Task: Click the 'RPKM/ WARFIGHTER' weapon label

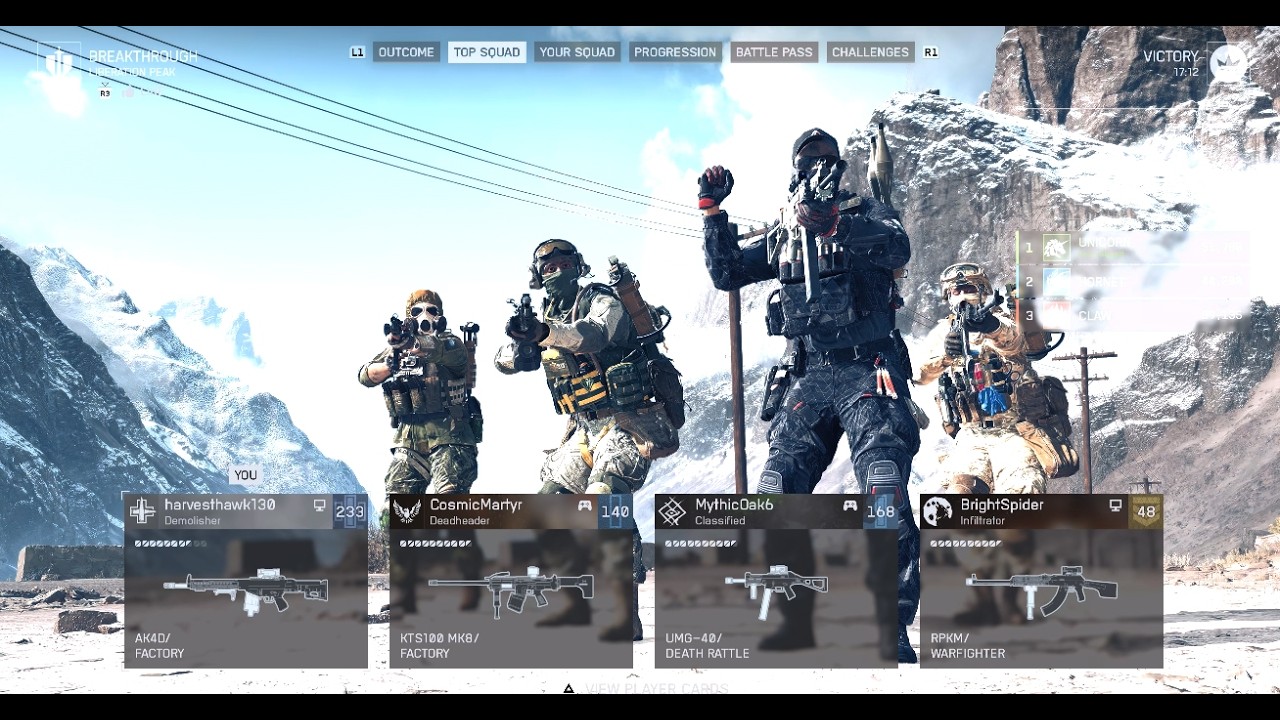Action: [968, 646]
